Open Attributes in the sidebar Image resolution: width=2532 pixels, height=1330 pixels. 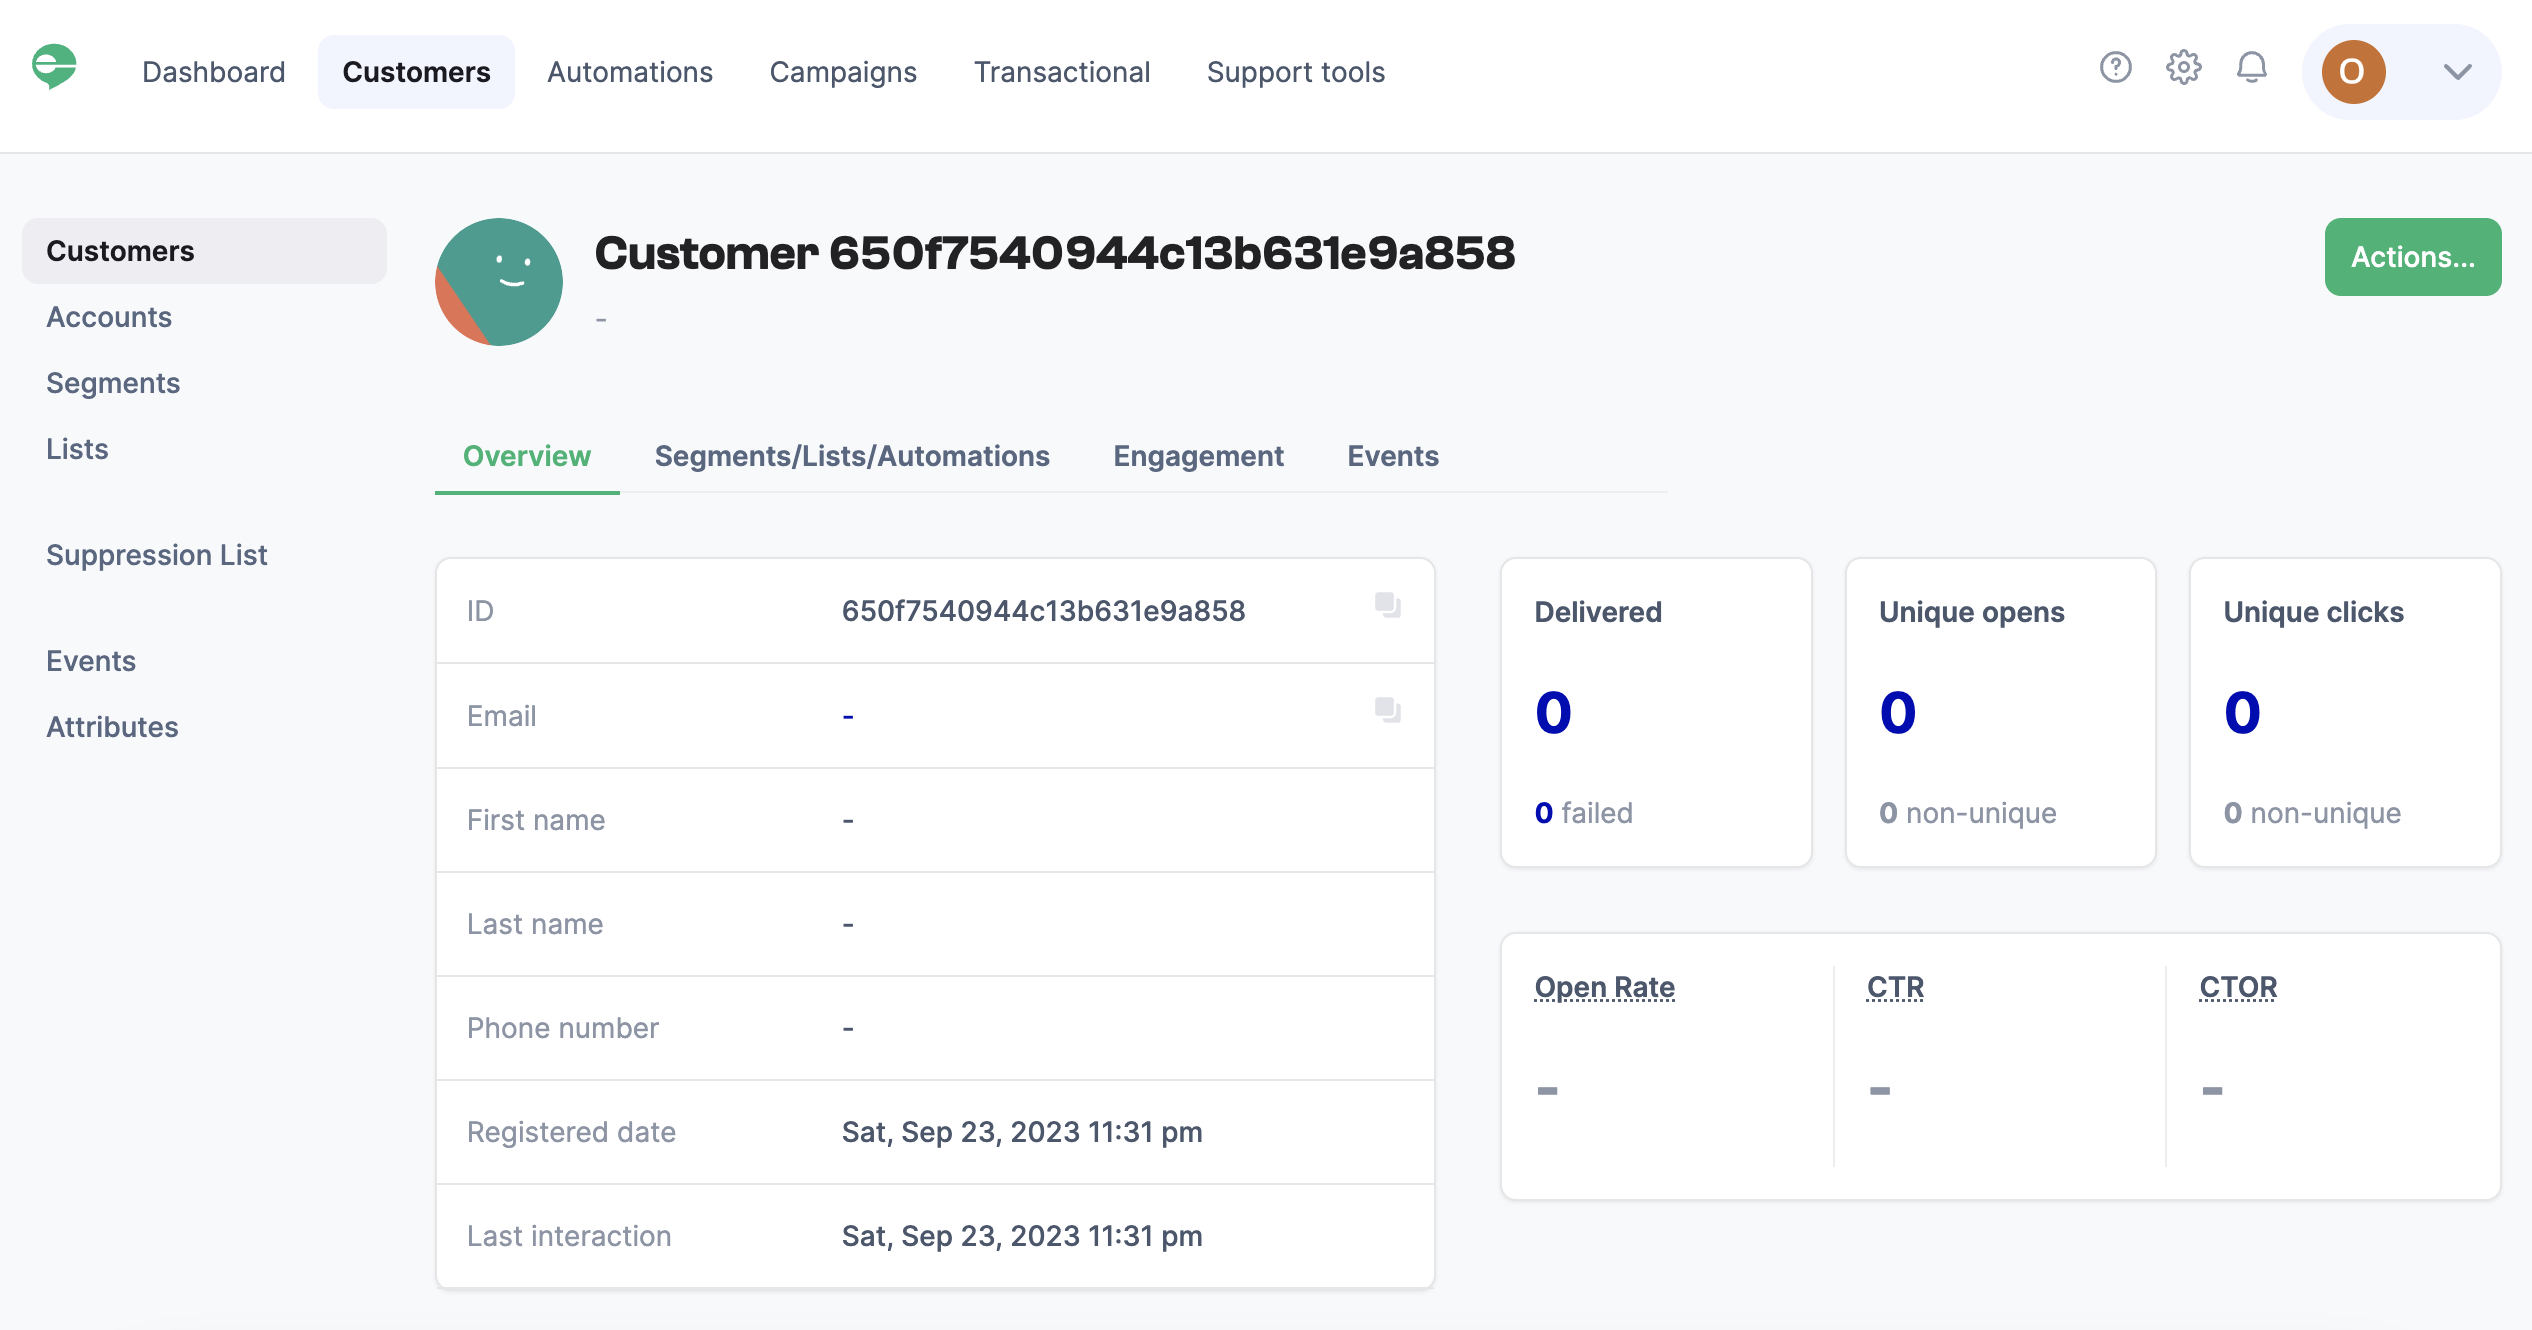click(112, 727)
